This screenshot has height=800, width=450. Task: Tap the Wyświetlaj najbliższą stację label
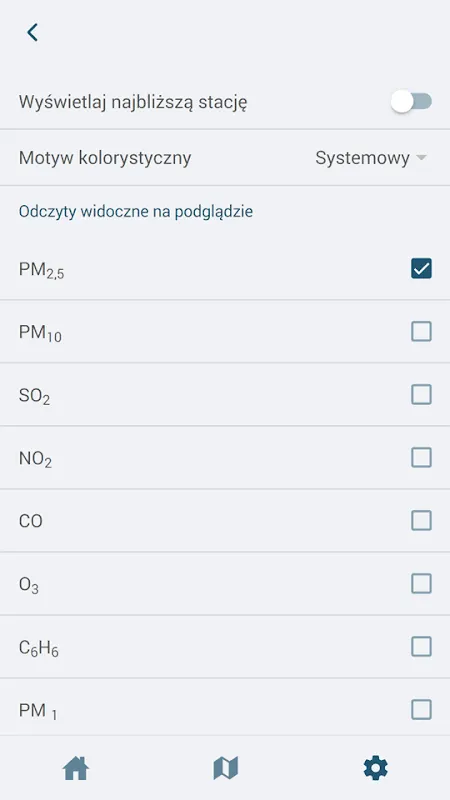click(133, 102)
